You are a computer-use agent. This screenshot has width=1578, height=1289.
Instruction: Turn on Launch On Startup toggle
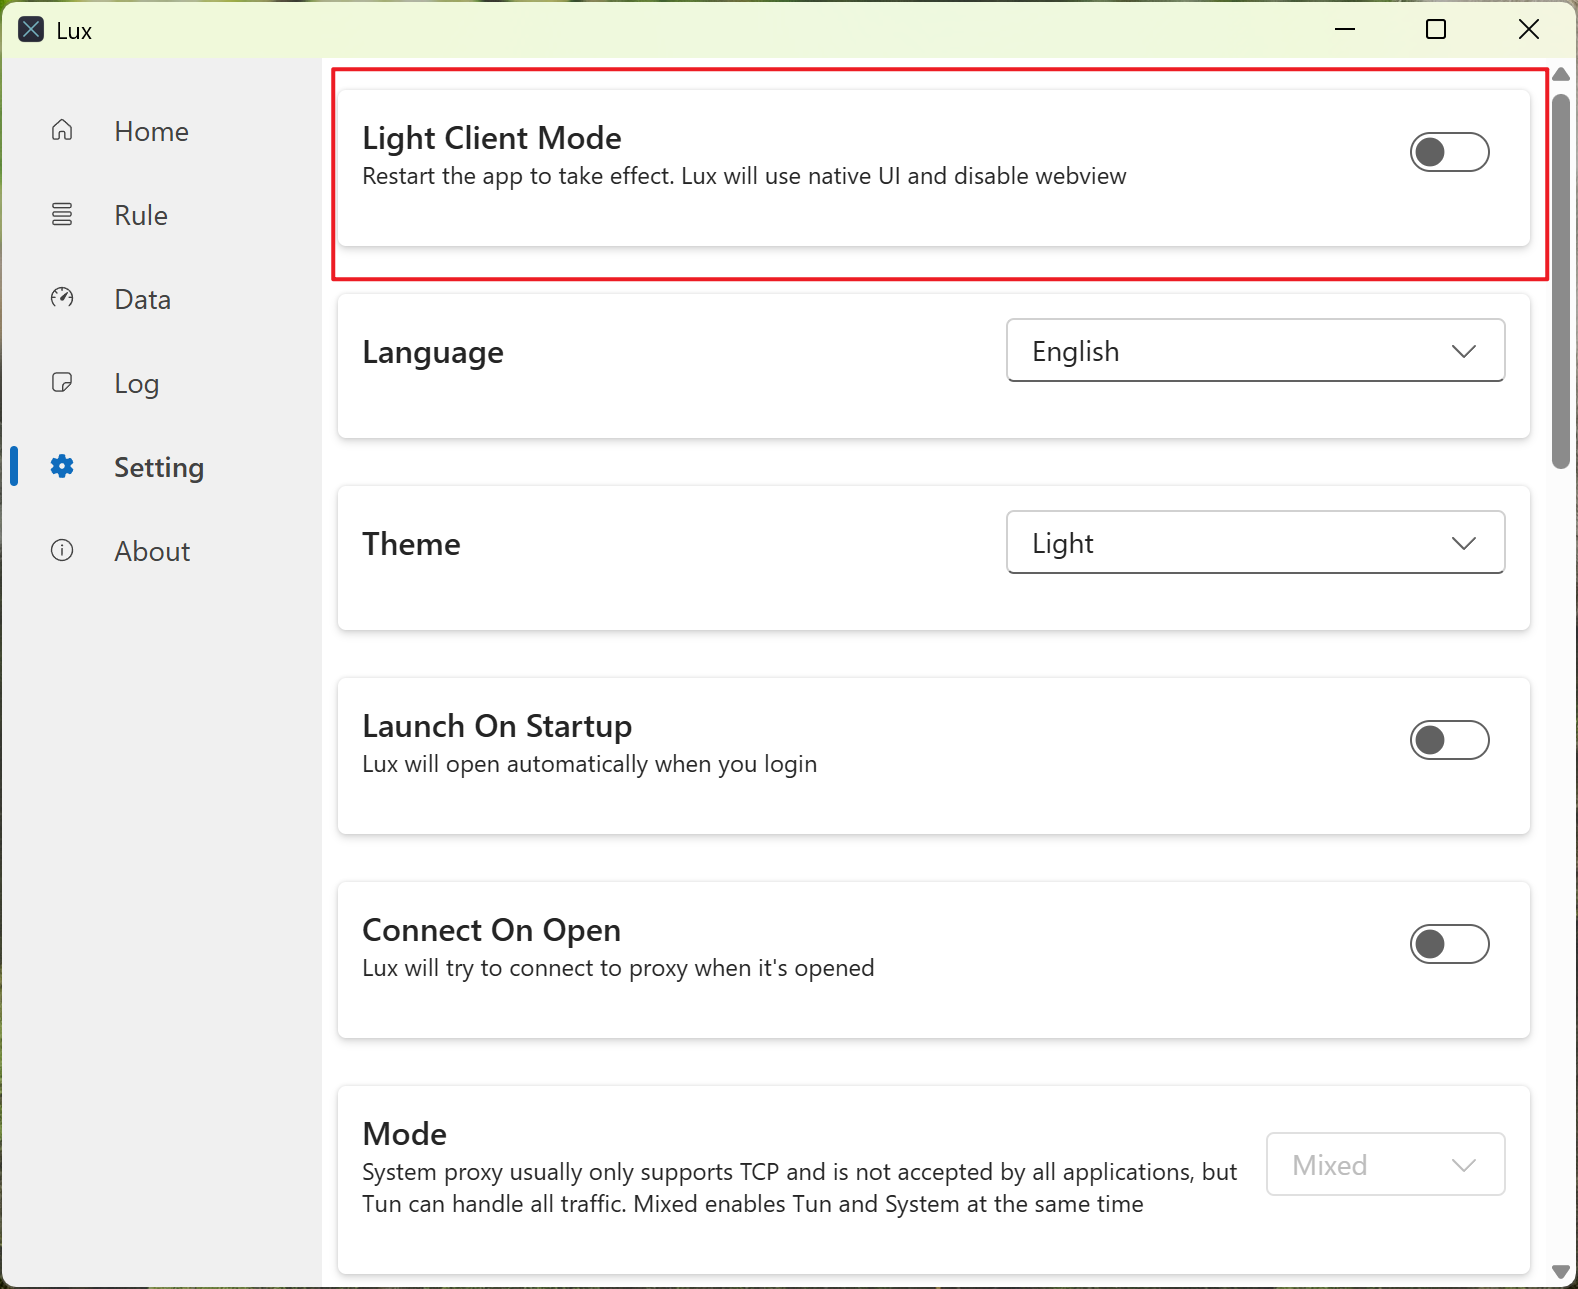coord(1449,740)
